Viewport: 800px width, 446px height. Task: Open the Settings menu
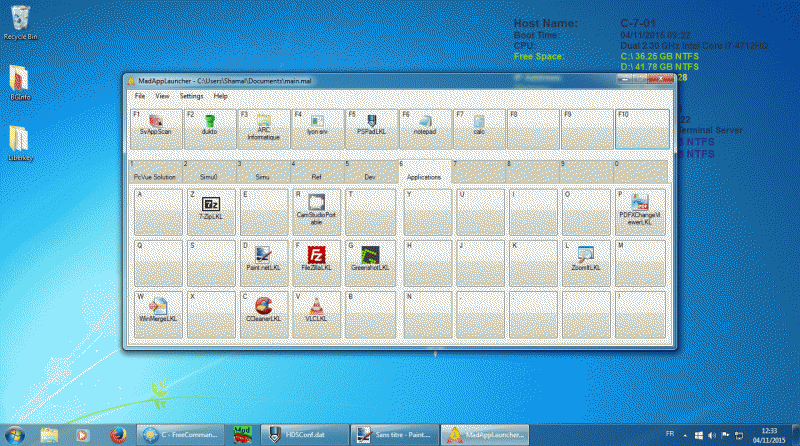pos(191,96)
